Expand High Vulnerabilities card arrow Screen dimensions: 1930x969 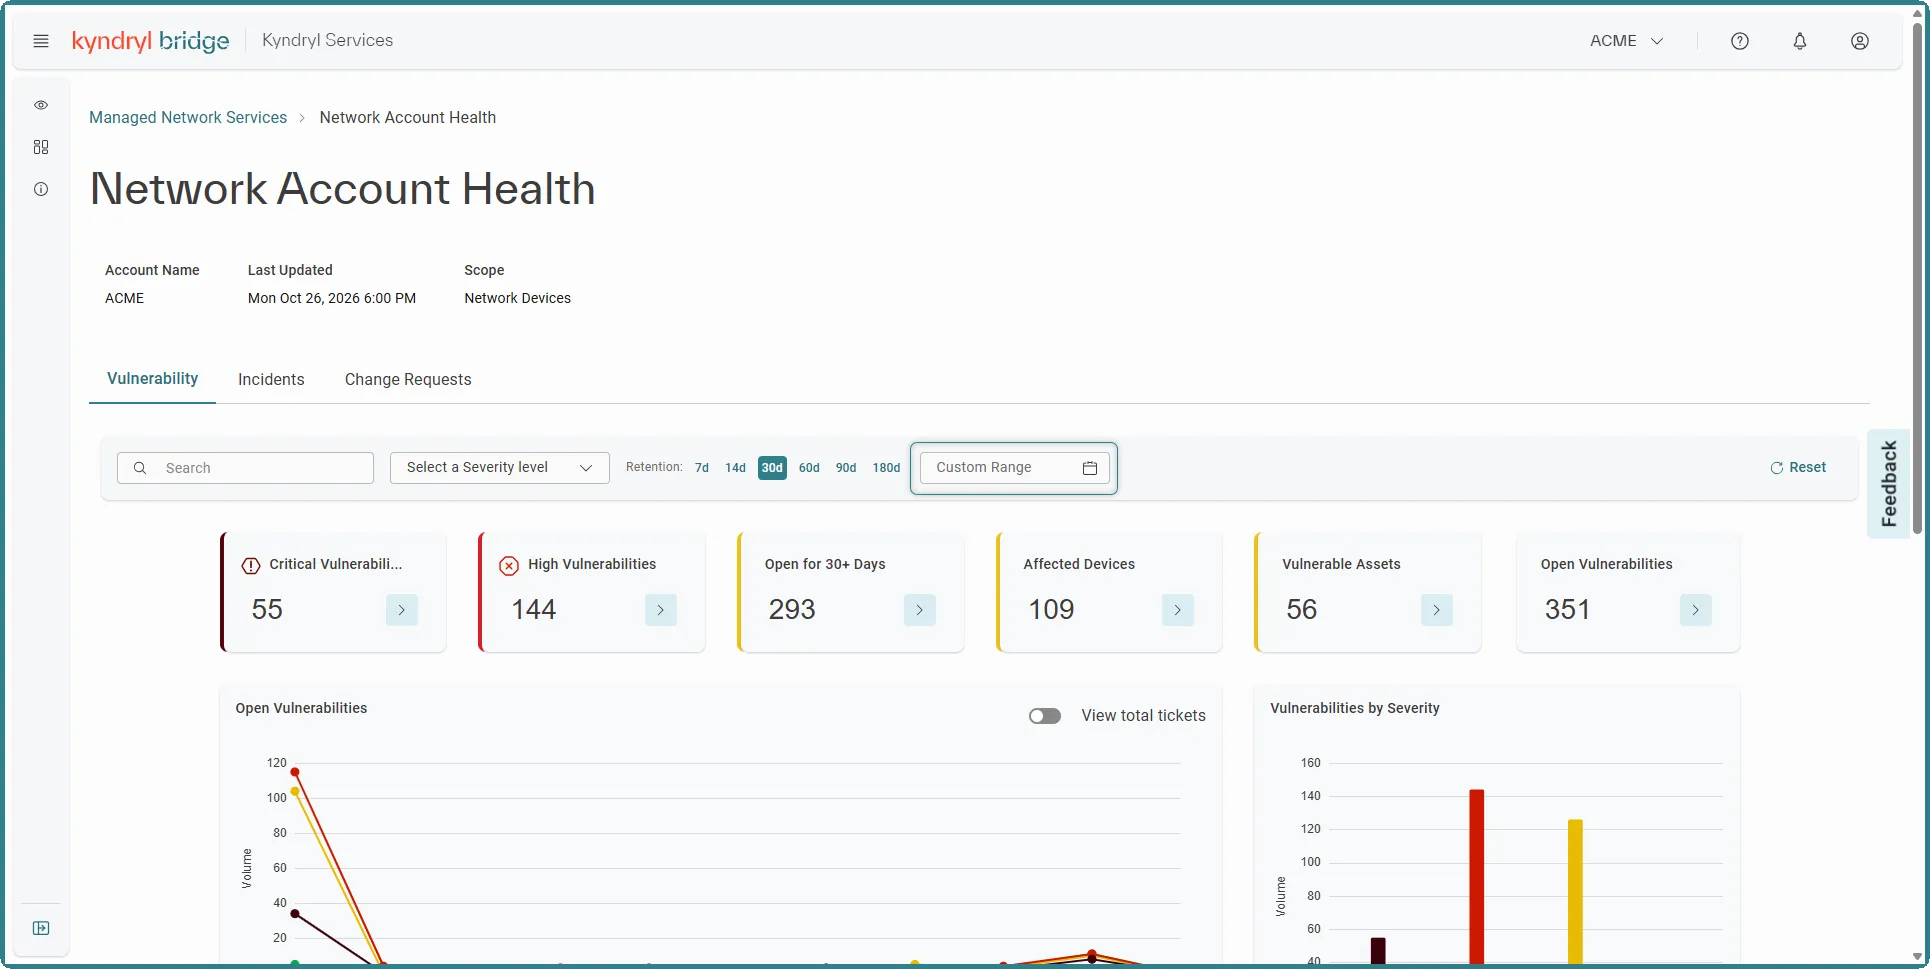click(x=661, y=610)
